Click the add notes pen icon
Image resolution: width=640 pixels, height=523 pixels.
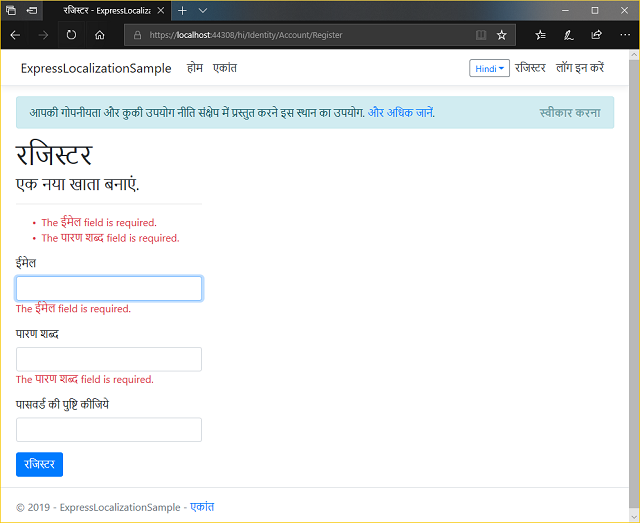(568, 34)
